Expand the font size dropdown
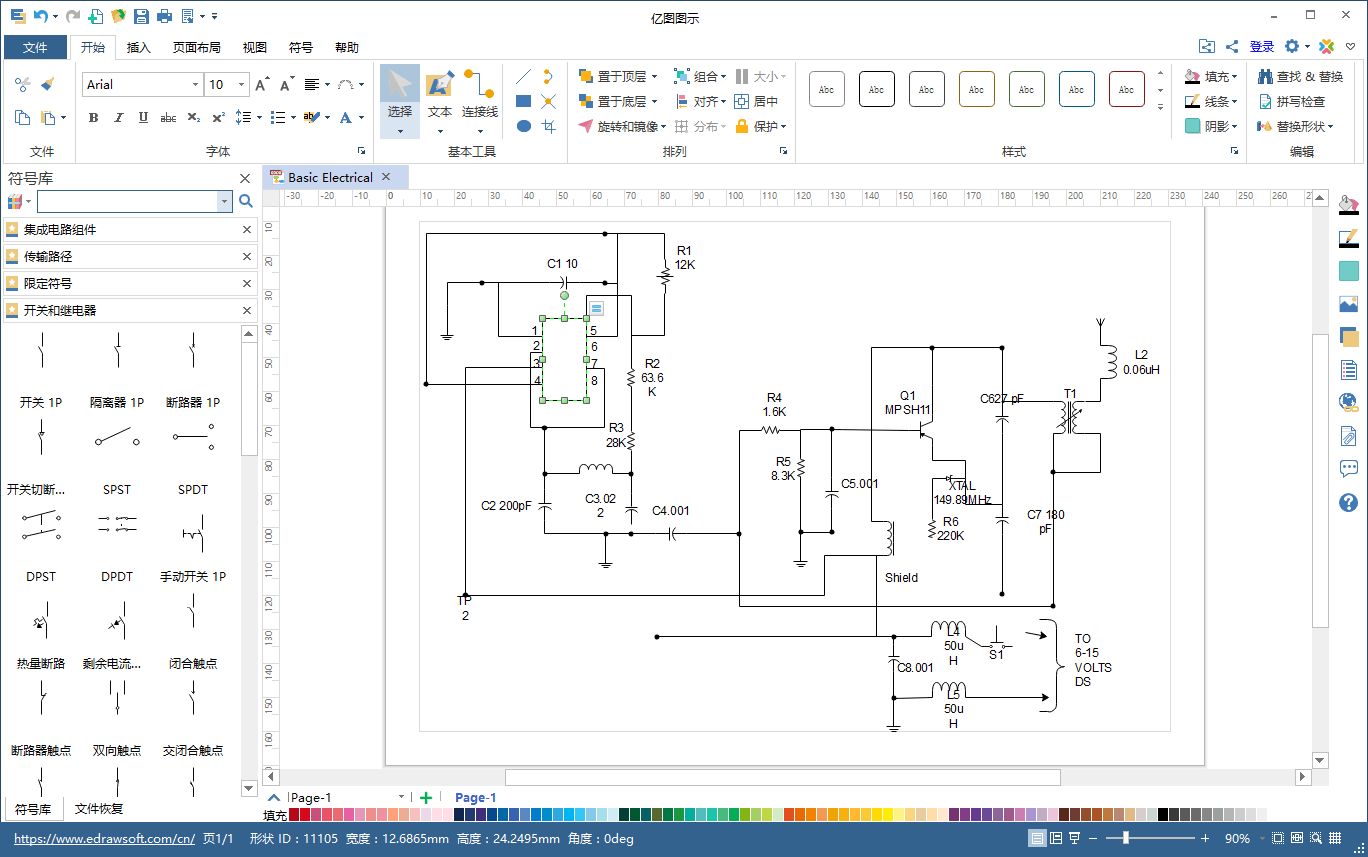 [x=241, y=85]
